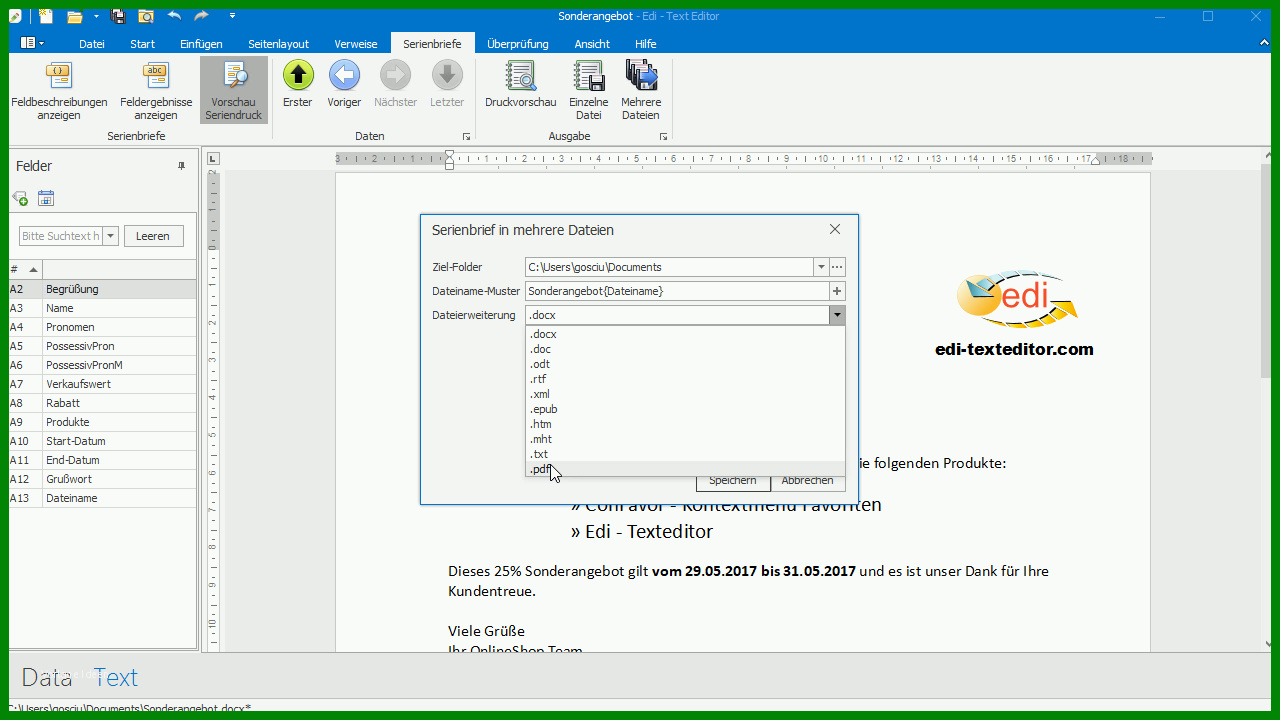This screenshot has height=720, width=1280.
Task: Close the Serienbrief in mehrere Dateien dialog
Action: coord(835,229)
